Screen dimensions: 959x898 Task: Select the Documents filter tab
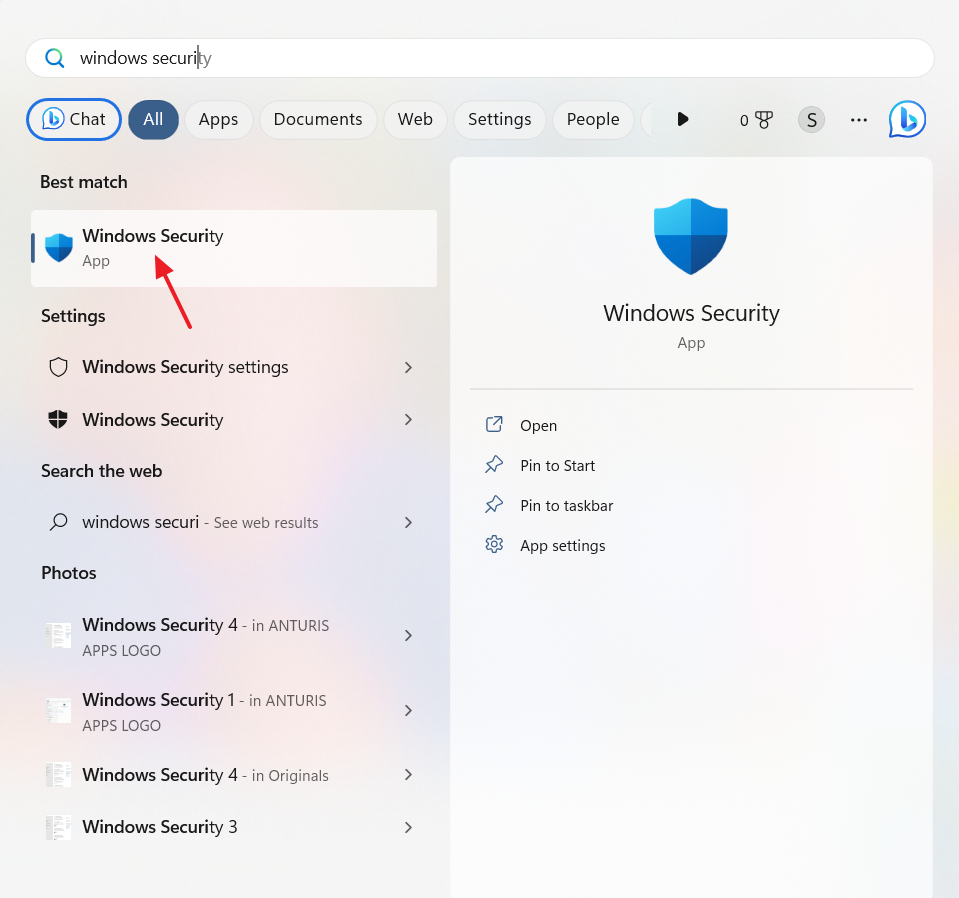tap(318, 120)
